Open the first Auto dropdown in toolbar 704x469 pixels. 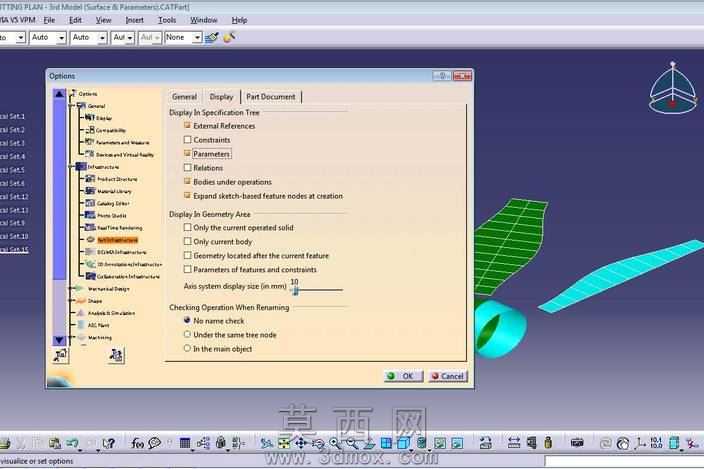pyautogui.click(x=48, y=38)
